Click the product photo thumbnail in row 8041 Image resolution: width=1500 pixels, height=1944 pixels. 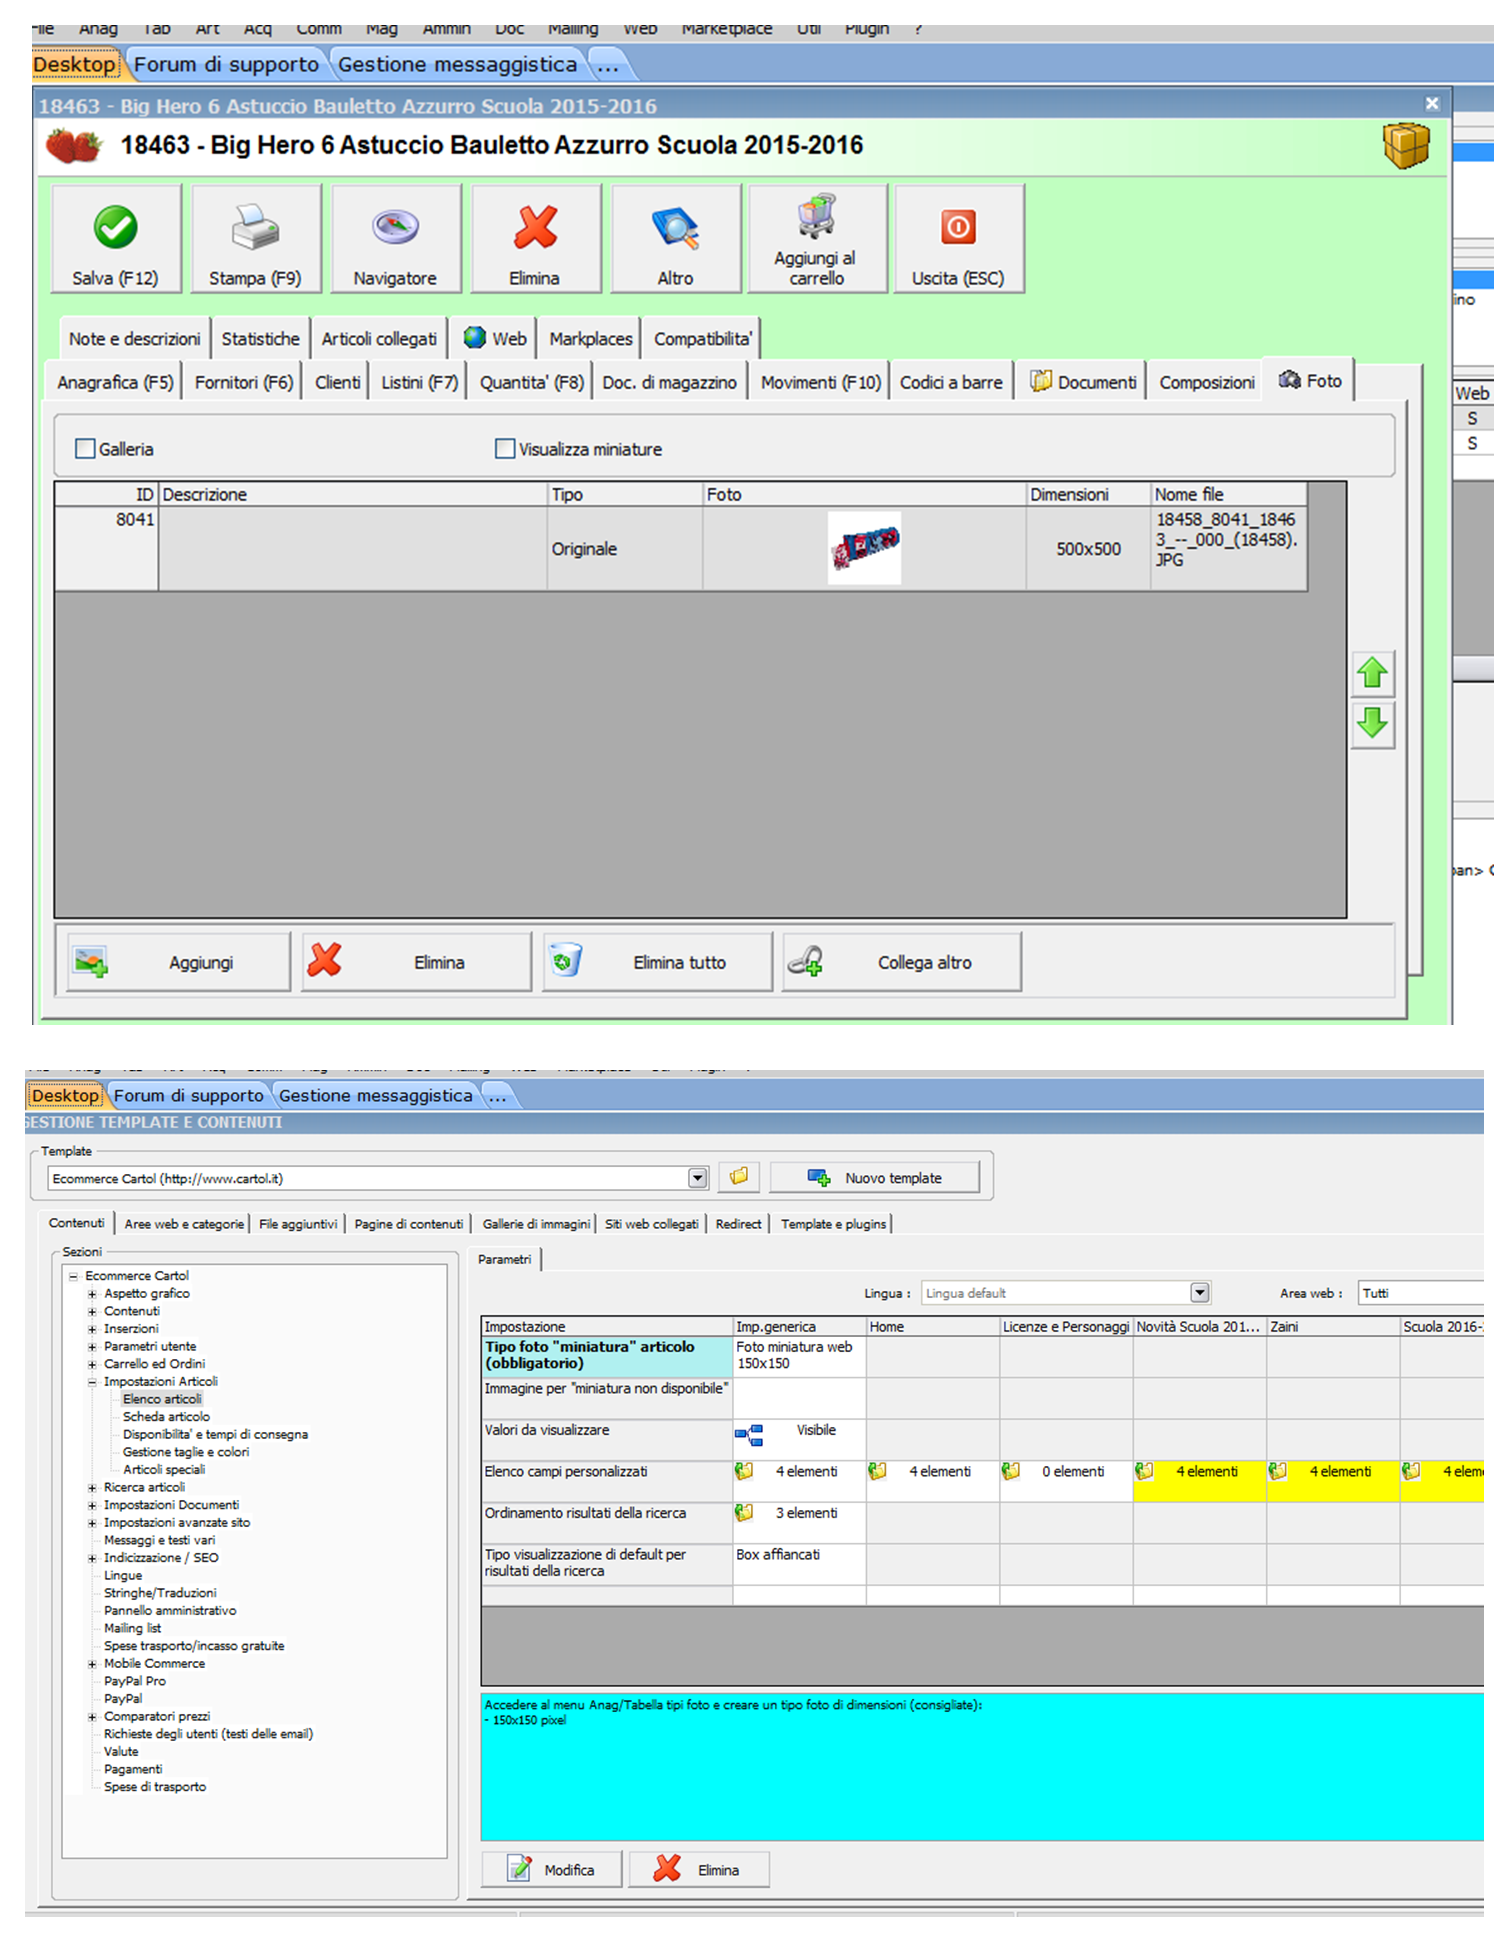coord(865,548)
